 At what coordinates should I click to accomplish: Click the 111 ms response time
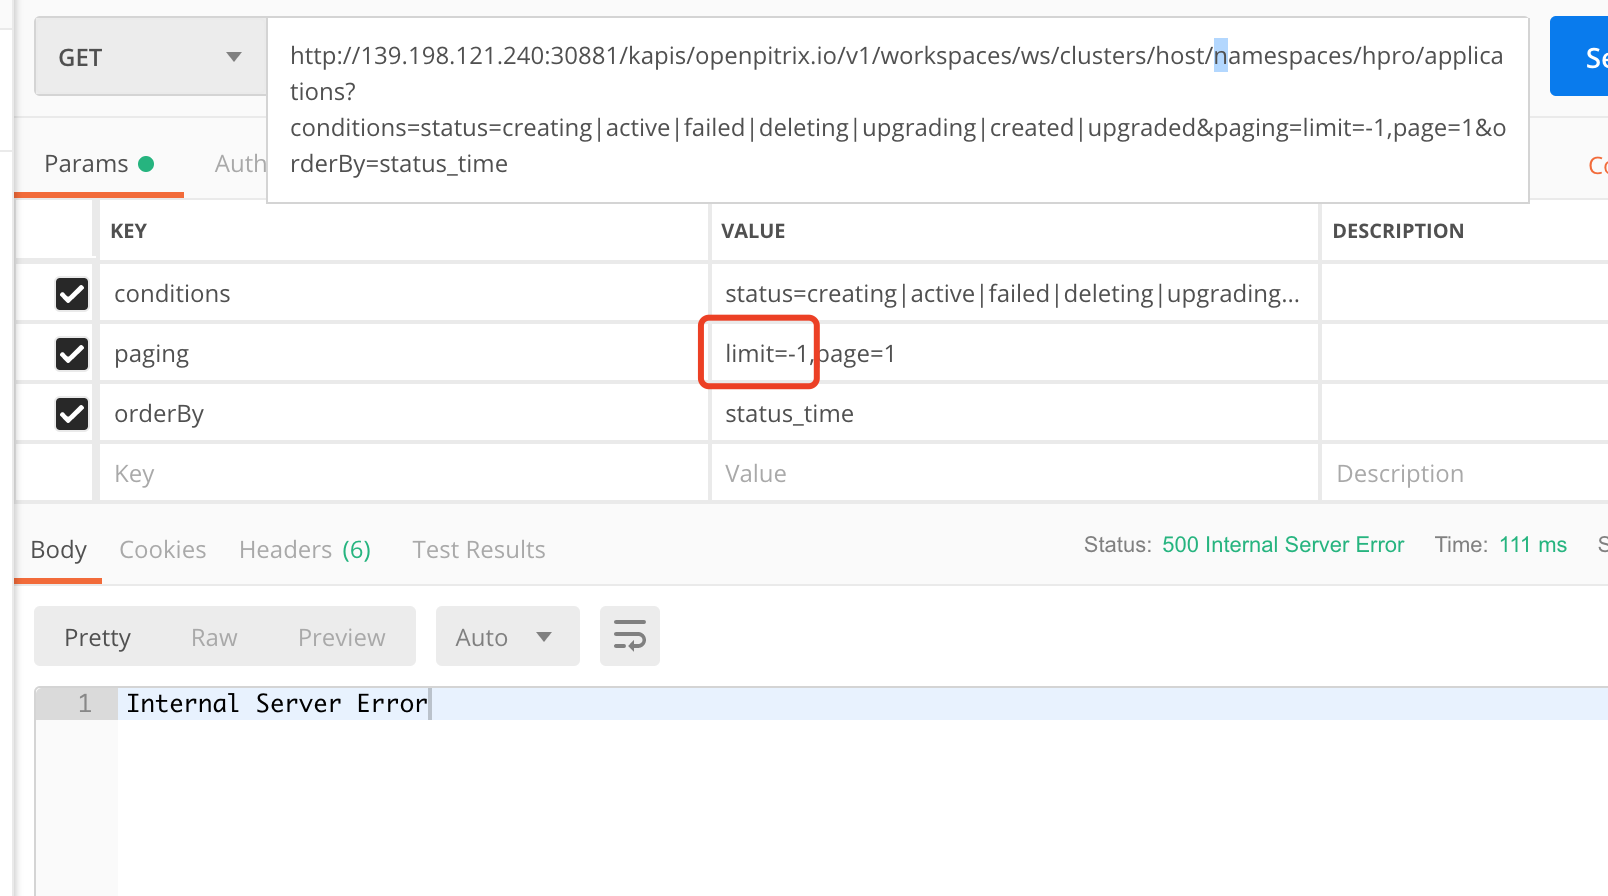1533,545
